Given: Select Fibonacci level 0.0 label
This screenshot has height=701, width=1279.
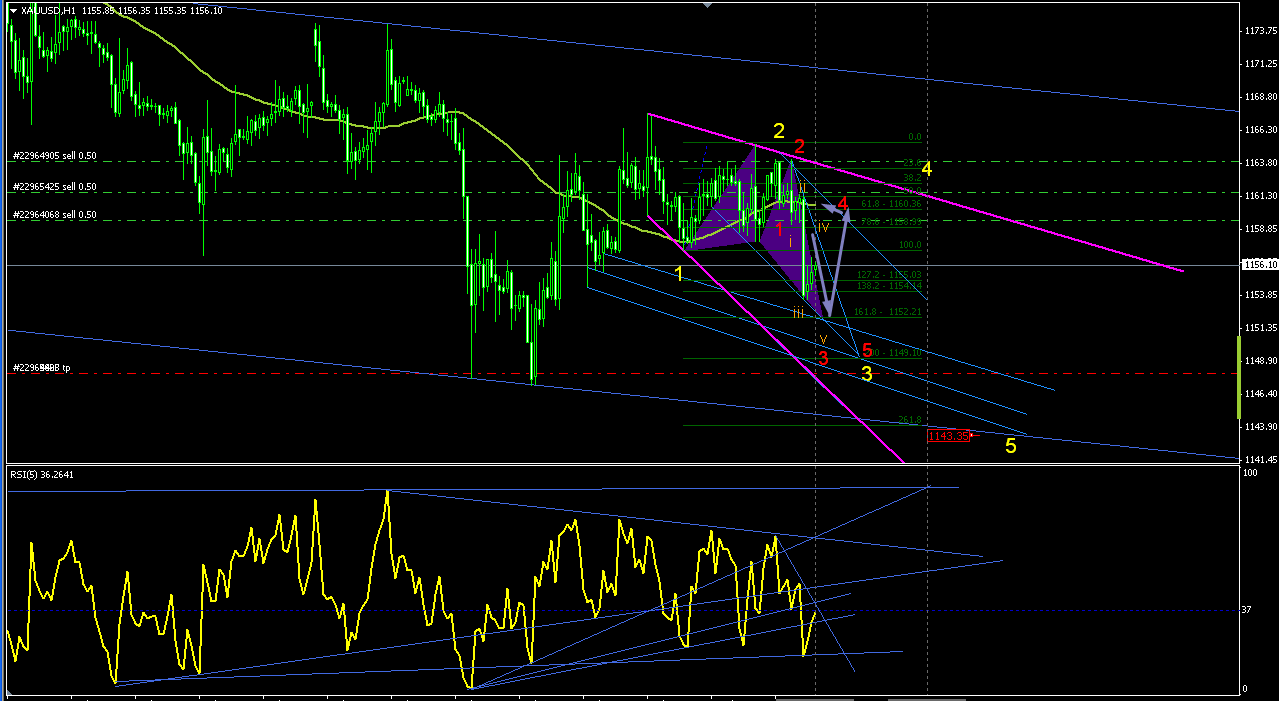Looking at the screenshot, I should (x=914, y=137).
